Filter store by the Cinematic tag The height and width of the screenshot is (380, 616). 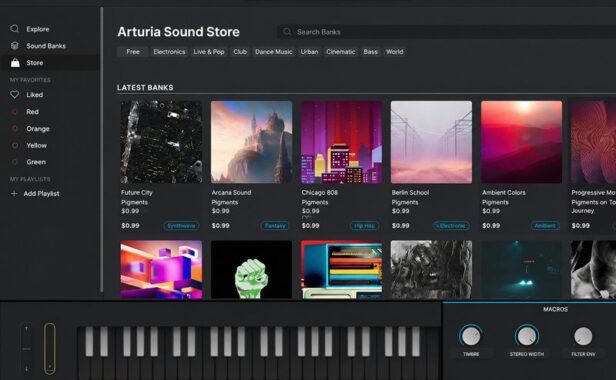pyautogui.click(x=341, y=52)
